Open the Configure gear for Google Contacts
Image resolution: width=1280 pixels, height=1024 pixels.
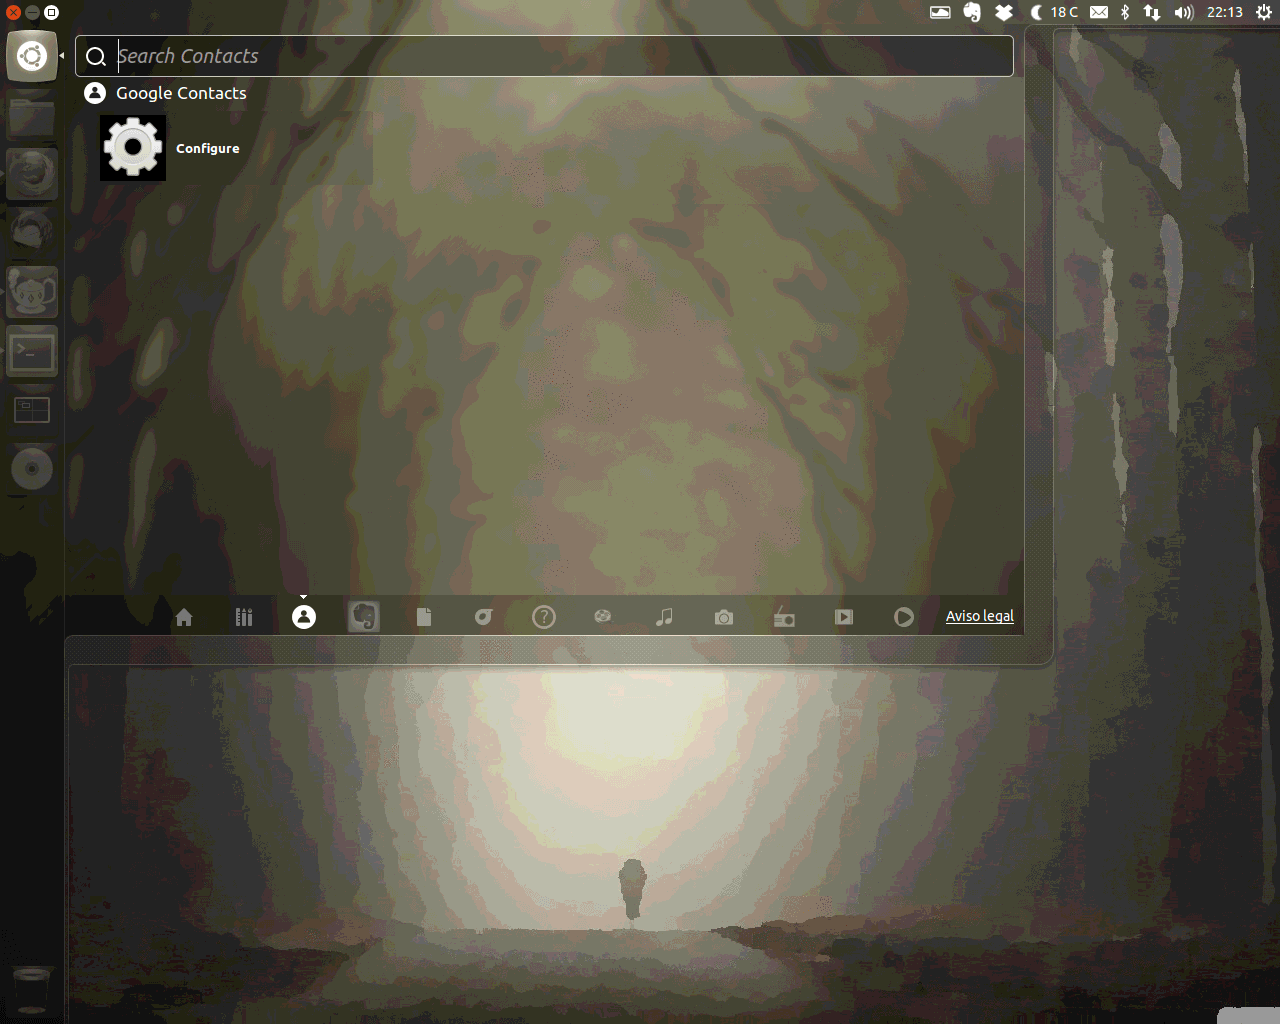[133, 148]
